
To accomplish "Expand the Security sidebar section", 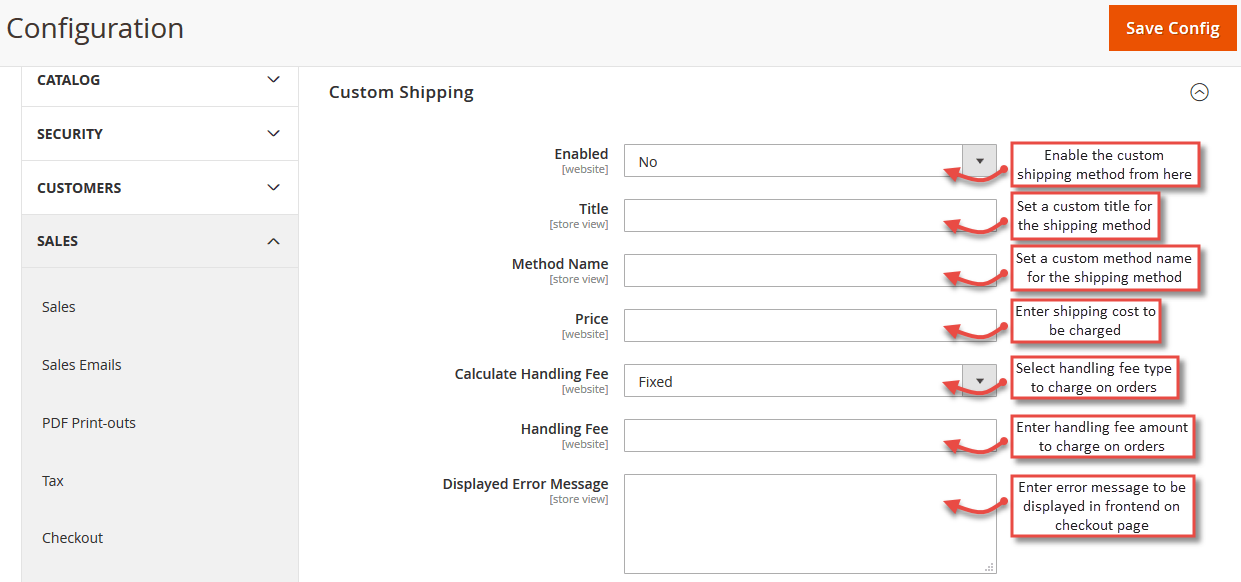I will tap(160, 134).
